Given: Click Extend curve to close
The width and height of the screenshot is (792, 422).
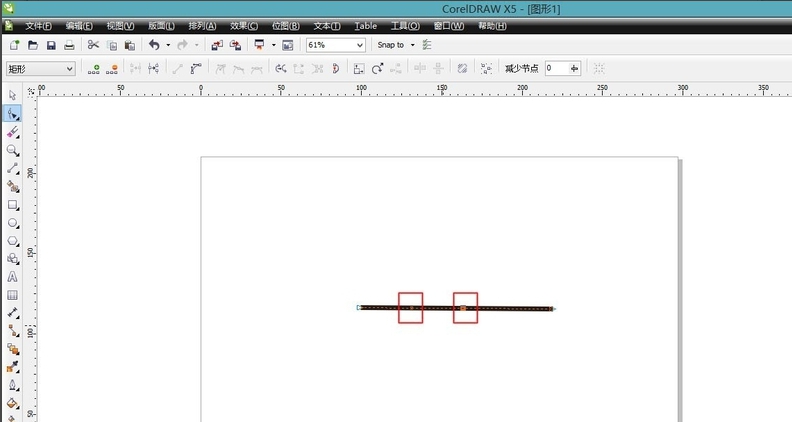Looking at the screenshot, I should pos(299,69).
